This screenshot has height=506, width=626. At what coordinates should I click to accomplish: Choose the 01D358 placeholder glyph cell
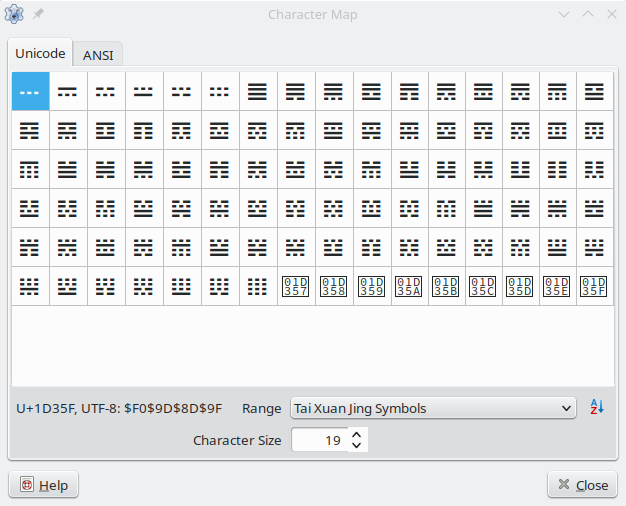click(x=333, y=287)
